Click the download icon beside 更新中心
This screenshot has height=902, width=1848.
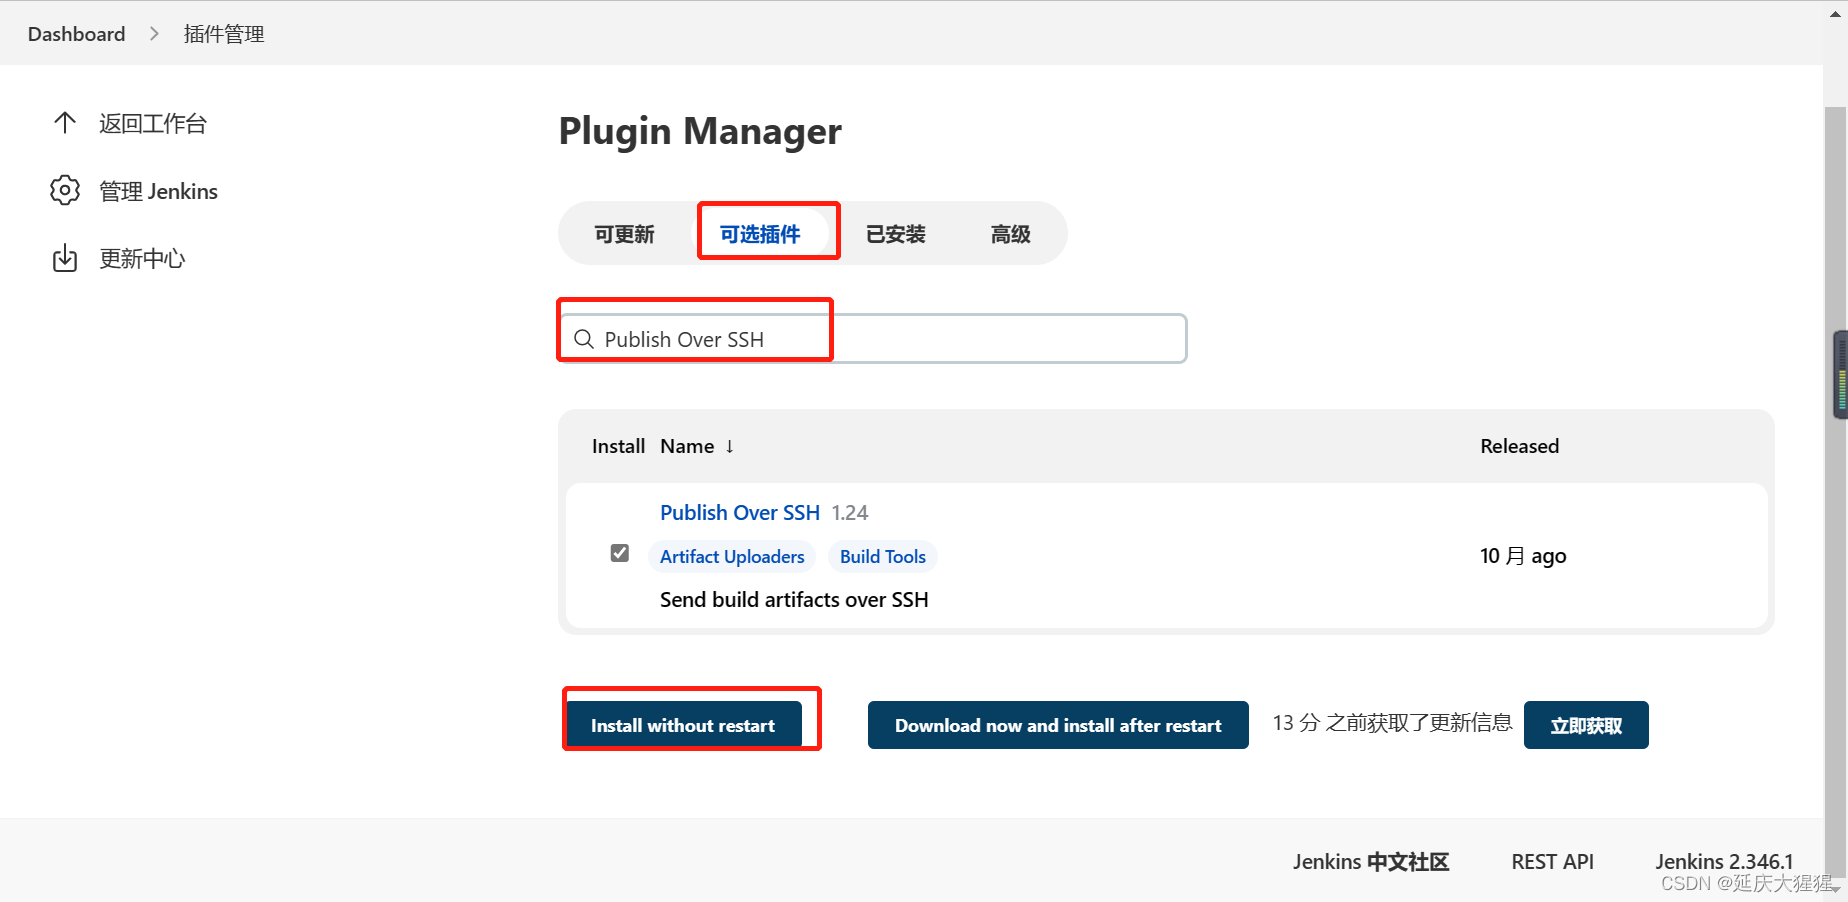[65, 258]
